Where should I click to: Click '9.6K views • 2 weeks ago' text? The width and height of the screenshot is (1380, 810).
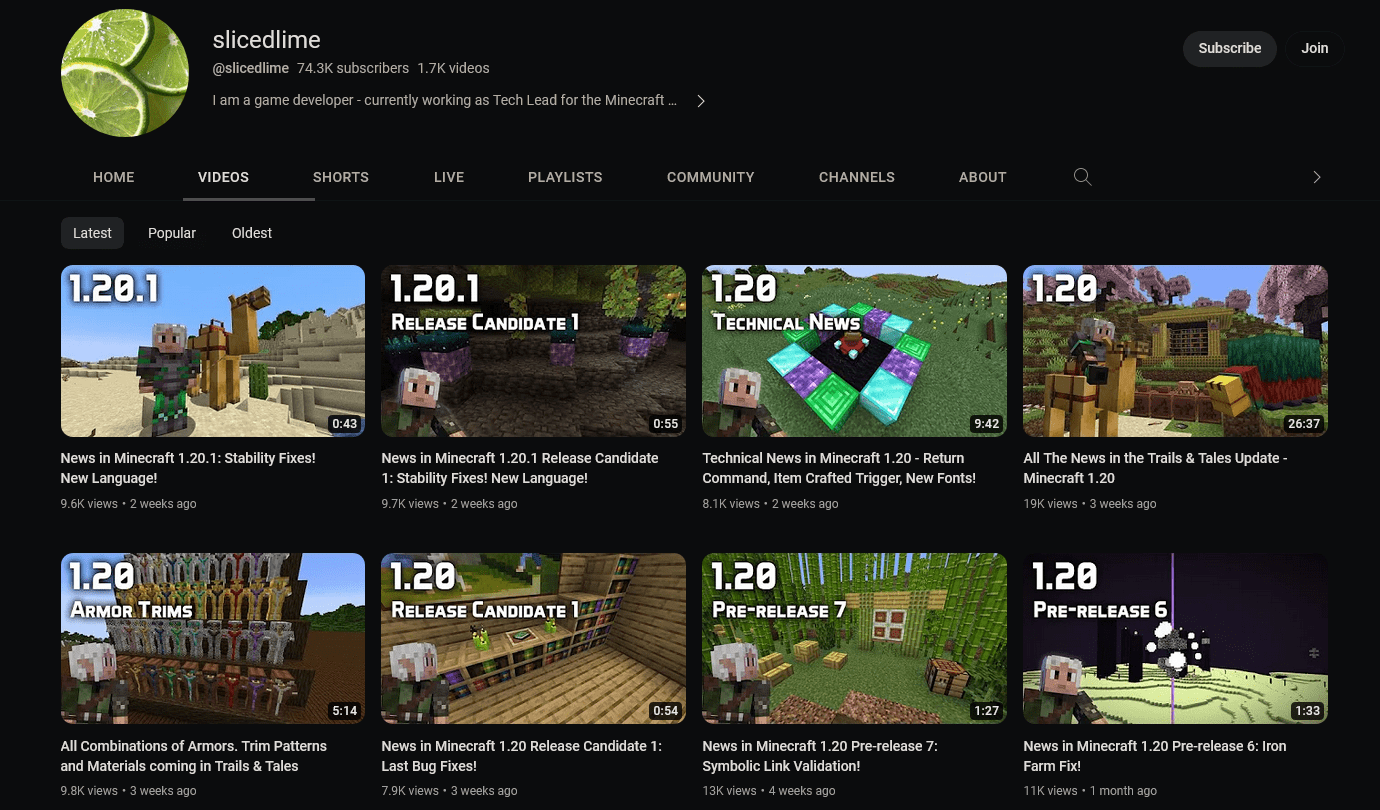pos(129,504)
